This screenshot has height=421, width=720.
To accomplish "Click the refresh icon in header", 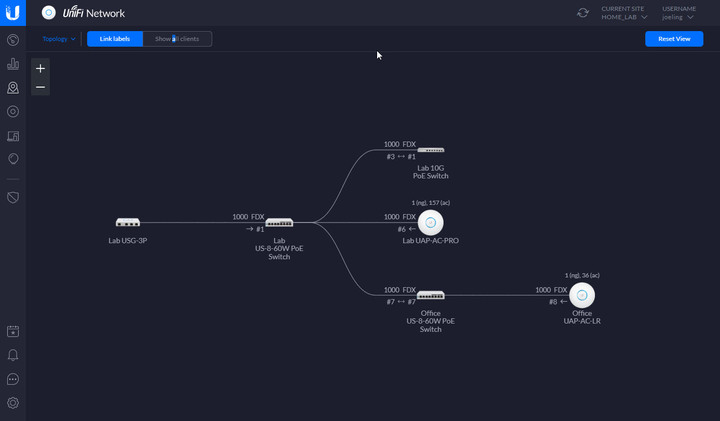I will (x=583, y=13).
